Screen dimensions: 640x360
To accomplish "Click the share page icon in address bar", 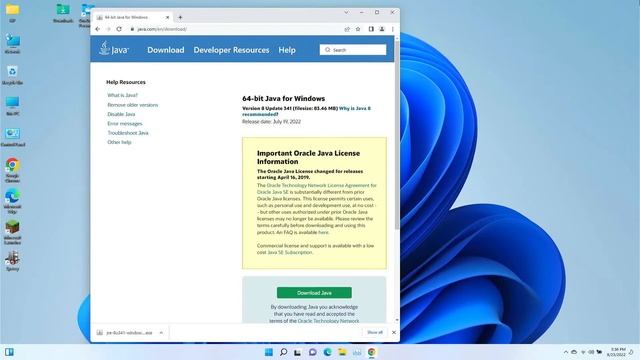I will point(347,29).
